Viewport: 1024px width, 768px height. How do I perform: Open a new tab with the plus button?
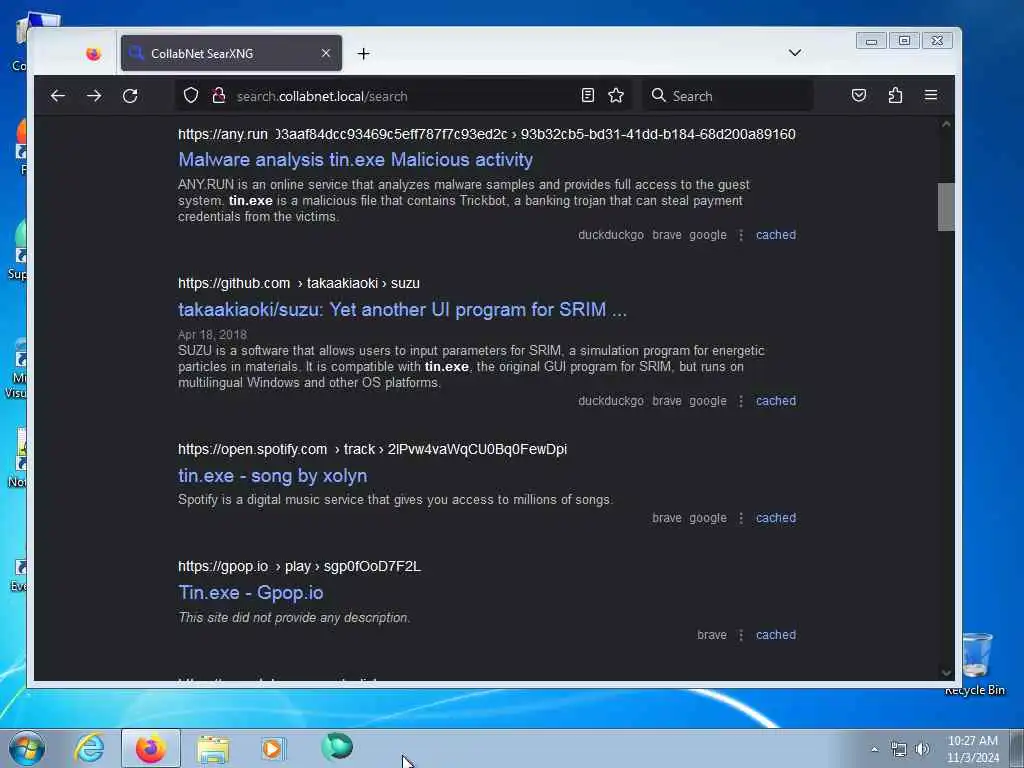(x=364, y=54)
